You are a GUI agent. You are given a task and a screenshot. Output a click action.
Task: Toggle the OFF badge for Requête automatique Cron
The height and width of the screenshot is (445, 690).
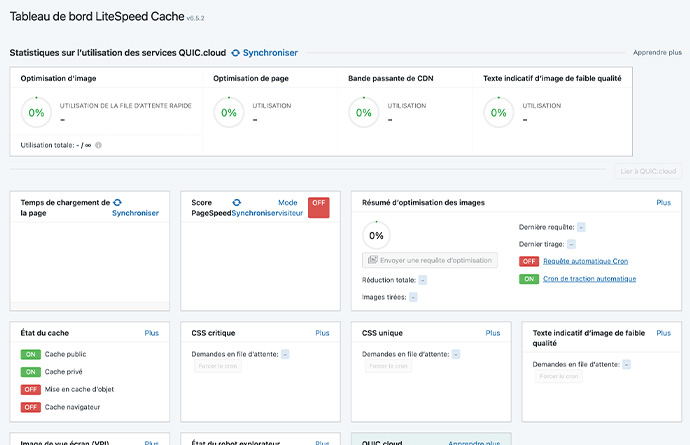[x=529, y=261]
